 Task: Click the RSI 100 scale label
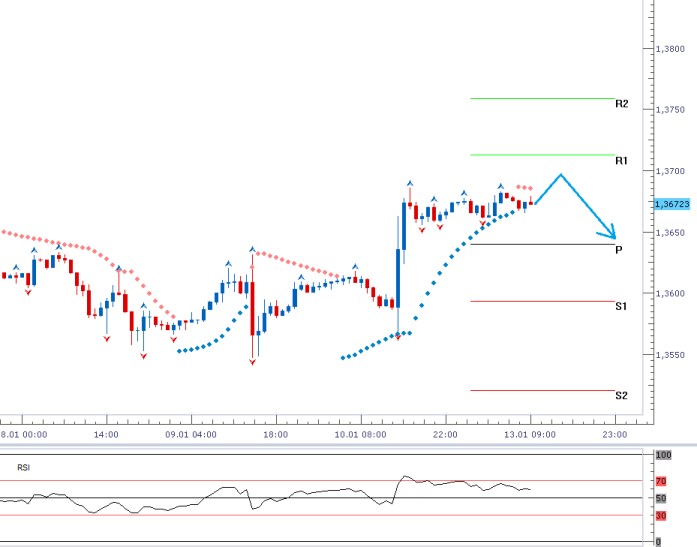pyautogui.click(x=663, y=455)
